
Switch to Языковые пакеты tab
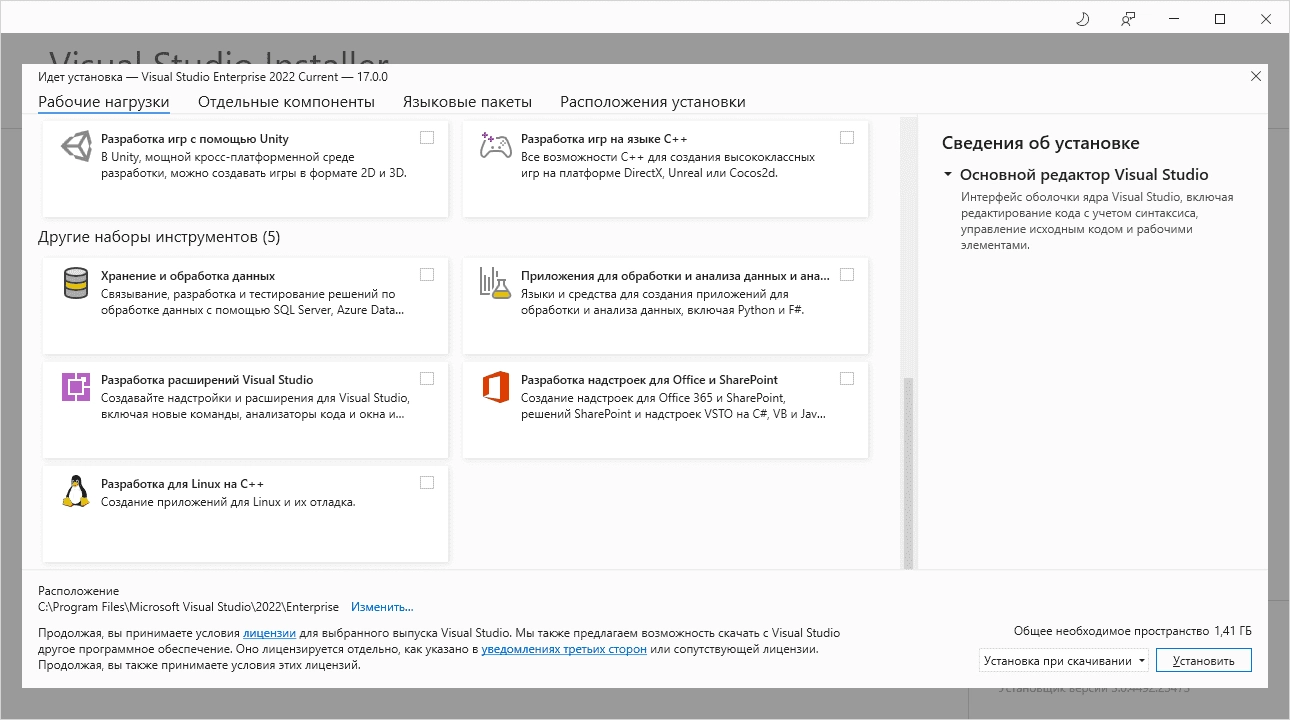(x=467, y=102)
